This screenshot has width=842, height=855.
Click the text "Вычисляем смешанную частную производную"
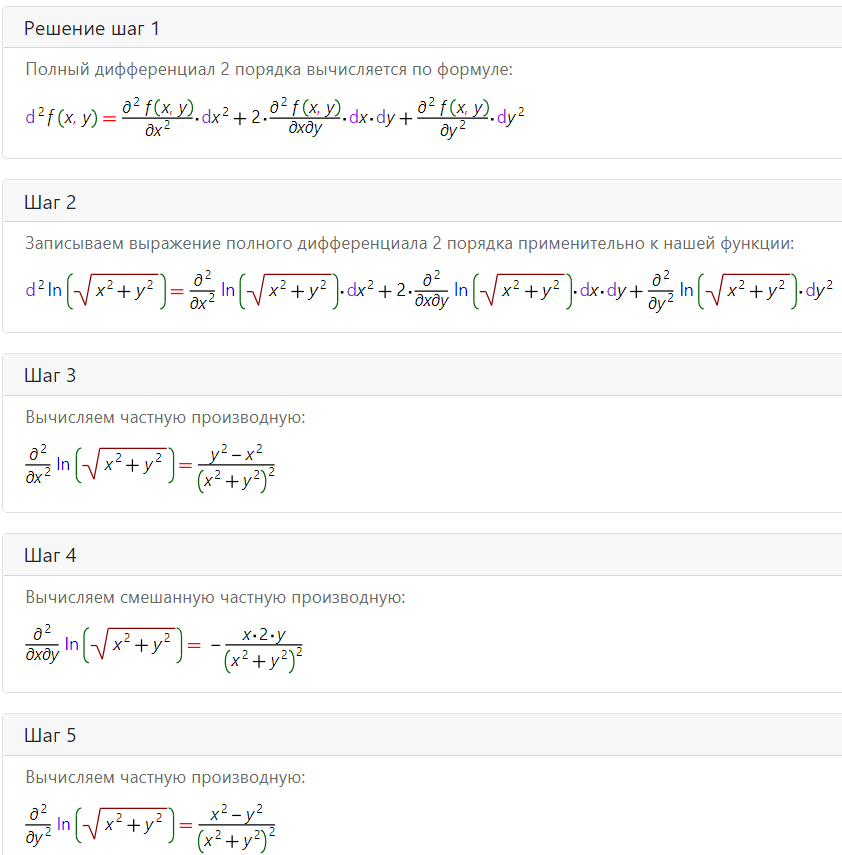215,597
